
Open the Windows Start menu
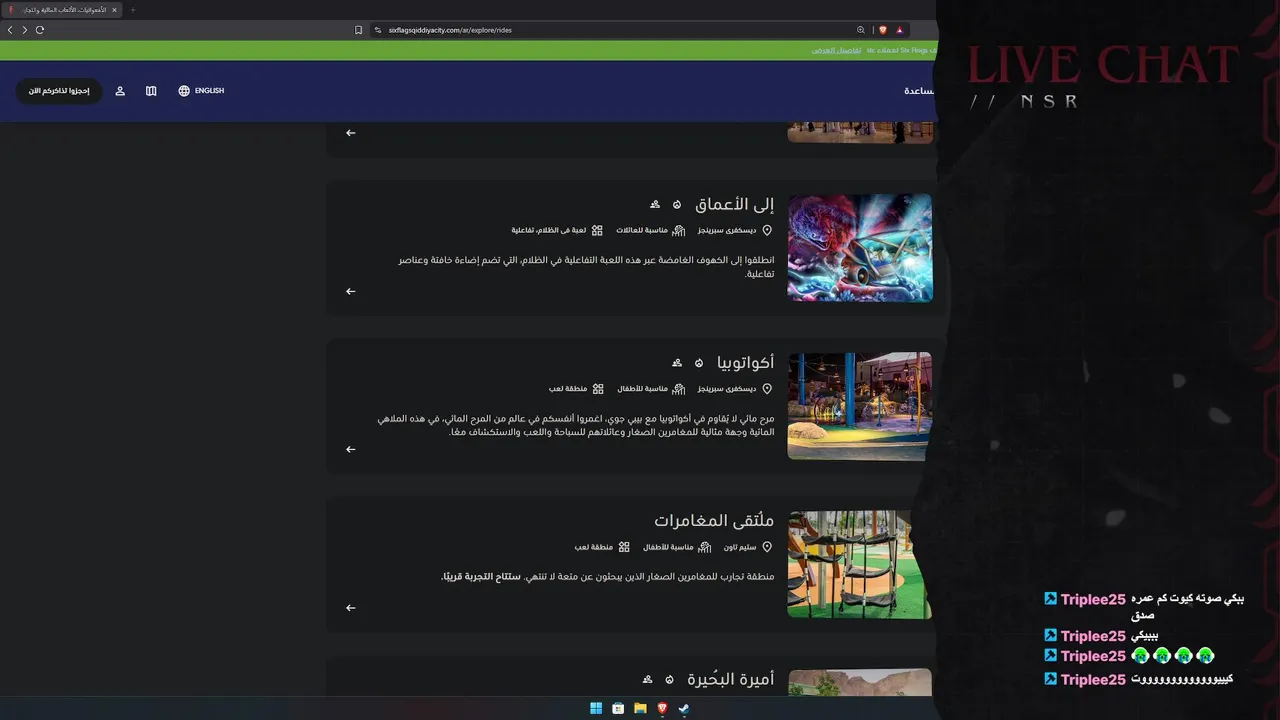pos(596,708)
